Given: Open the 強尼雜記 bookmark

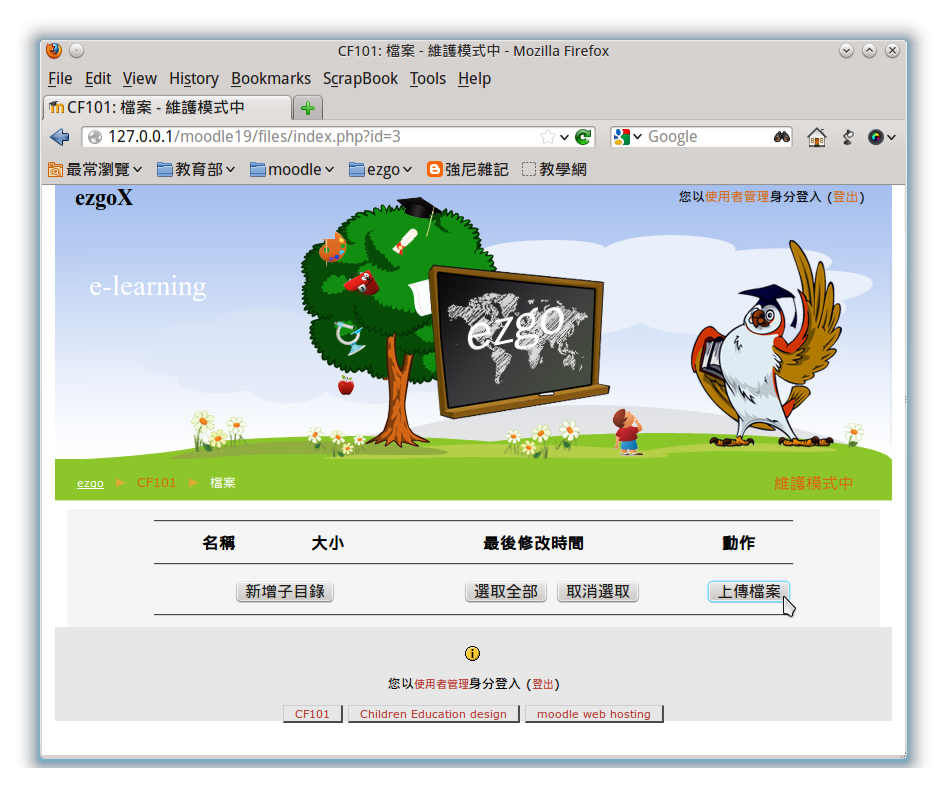Looking at the screenshot, I should point(467,170).
